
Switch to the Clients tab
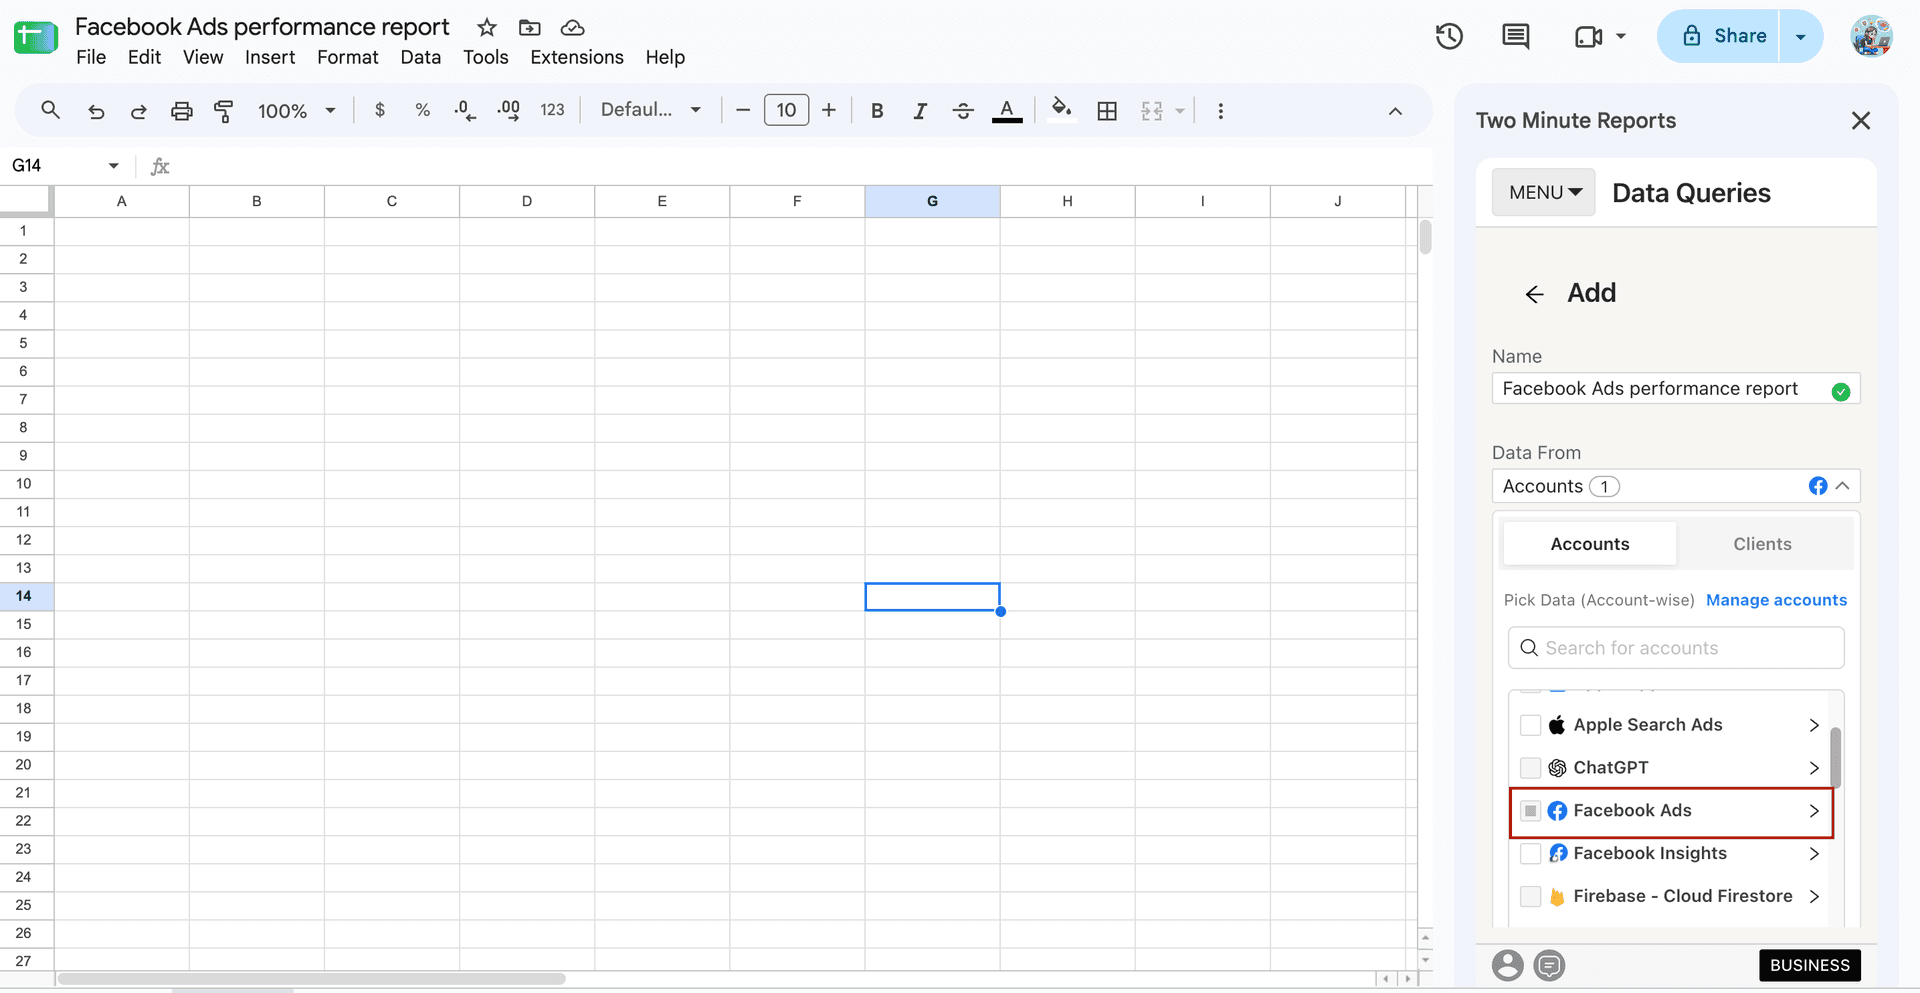[x=1762, y=544]
